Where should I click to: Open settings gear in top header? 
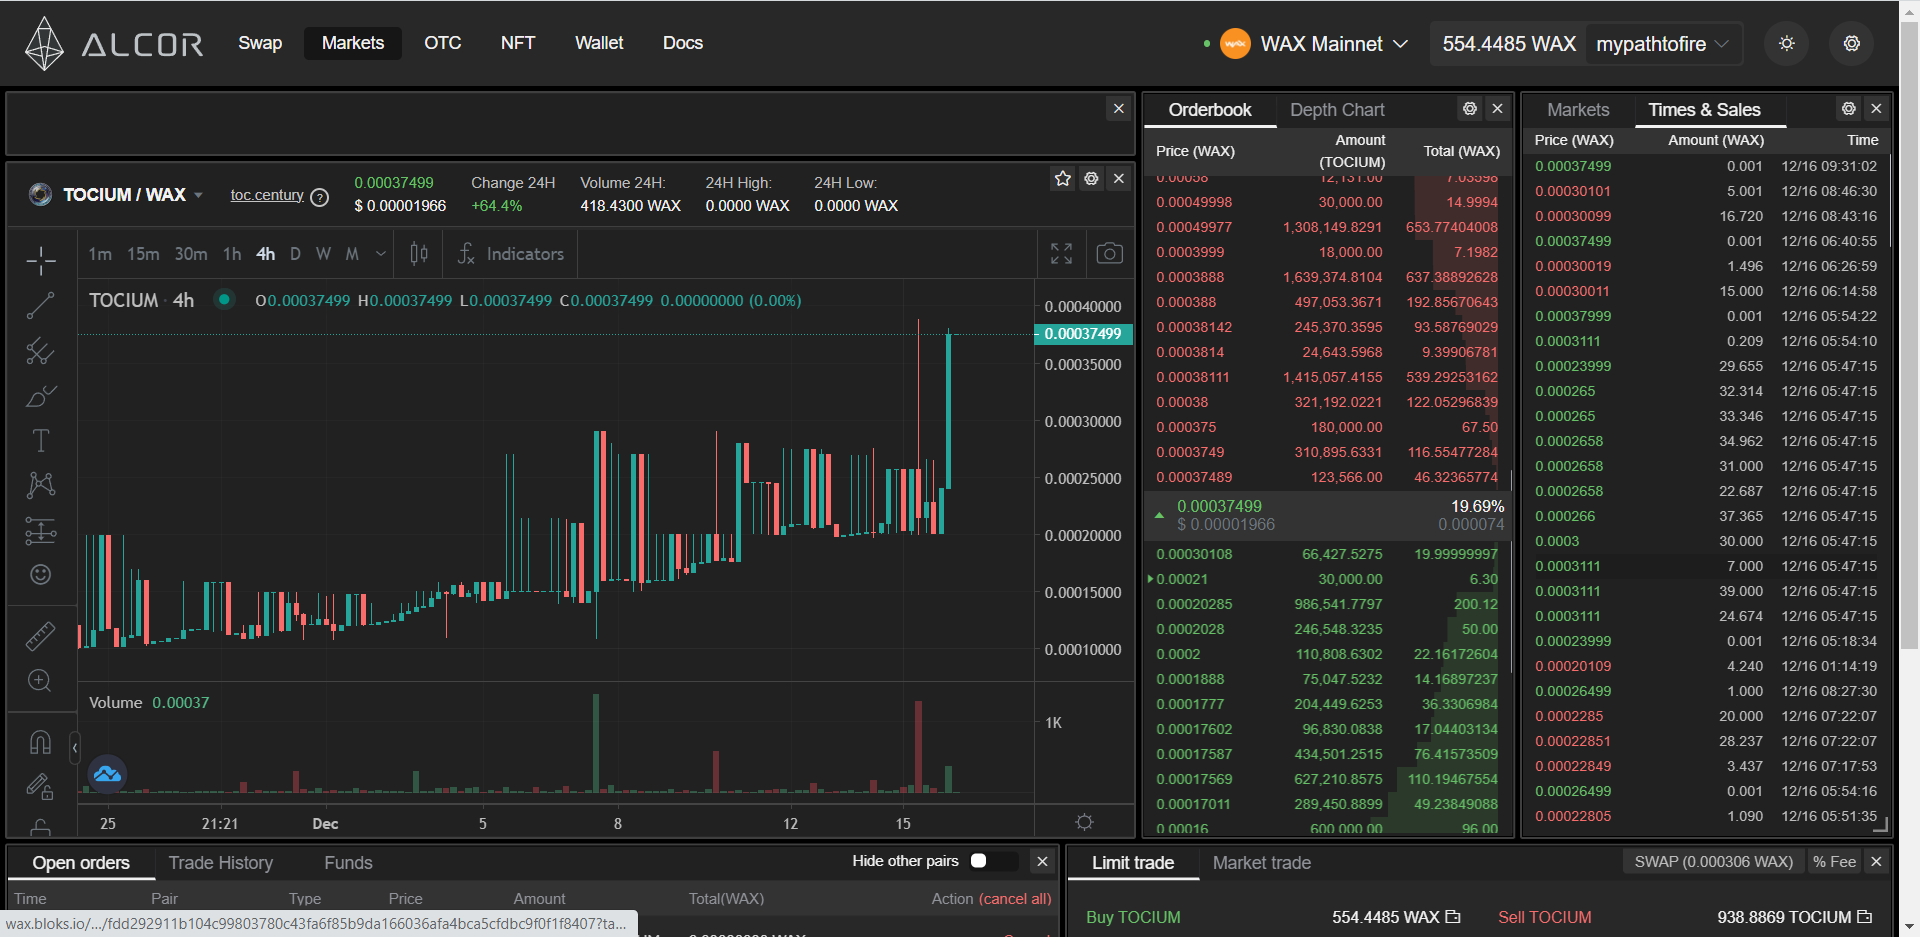pos(1851,44)
